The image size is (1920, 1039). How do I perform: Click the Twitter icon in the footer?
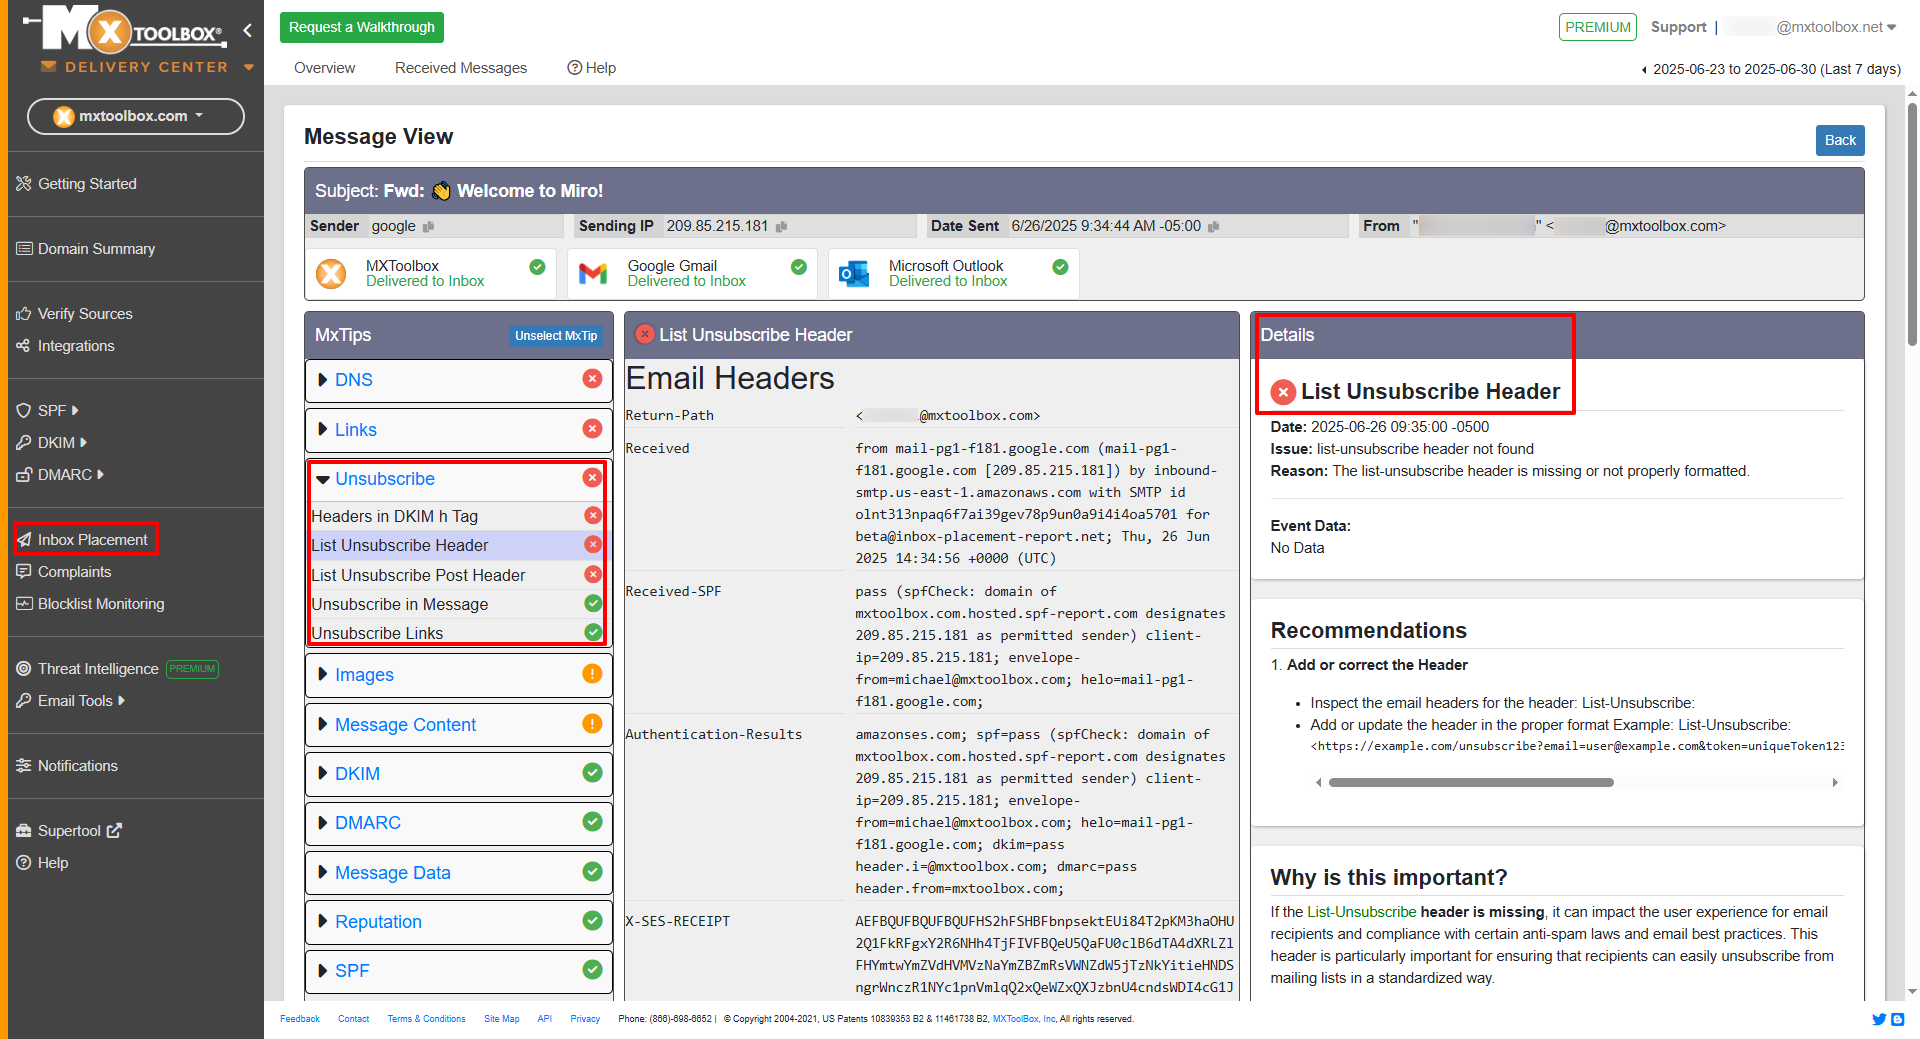[x=1878, y=1019]
